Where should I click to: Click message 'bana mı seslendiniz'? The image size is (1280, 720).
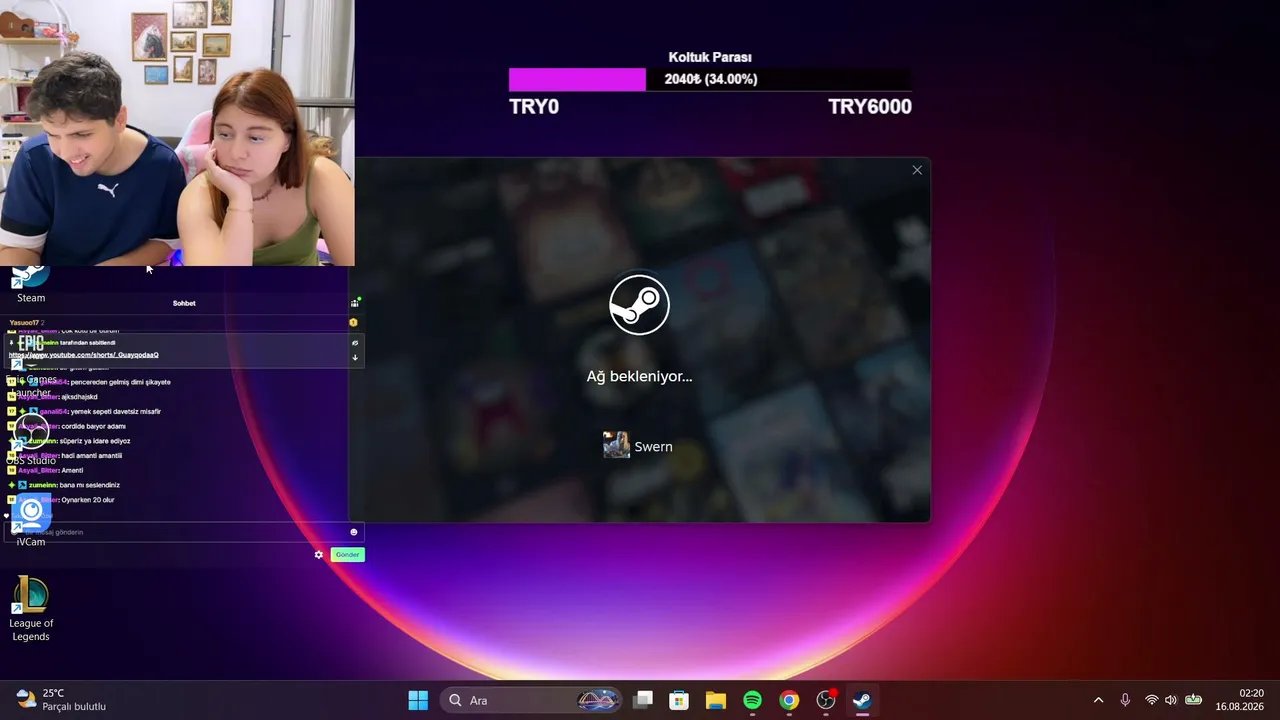point(90,485)
